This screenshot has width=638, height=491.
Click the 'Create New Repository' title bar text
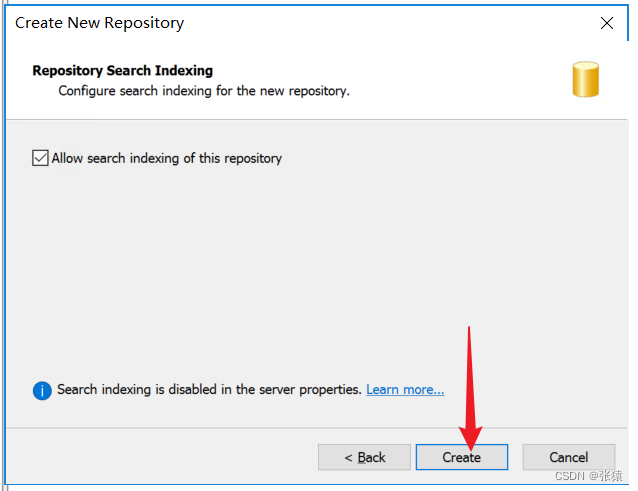tap(99, 22)
